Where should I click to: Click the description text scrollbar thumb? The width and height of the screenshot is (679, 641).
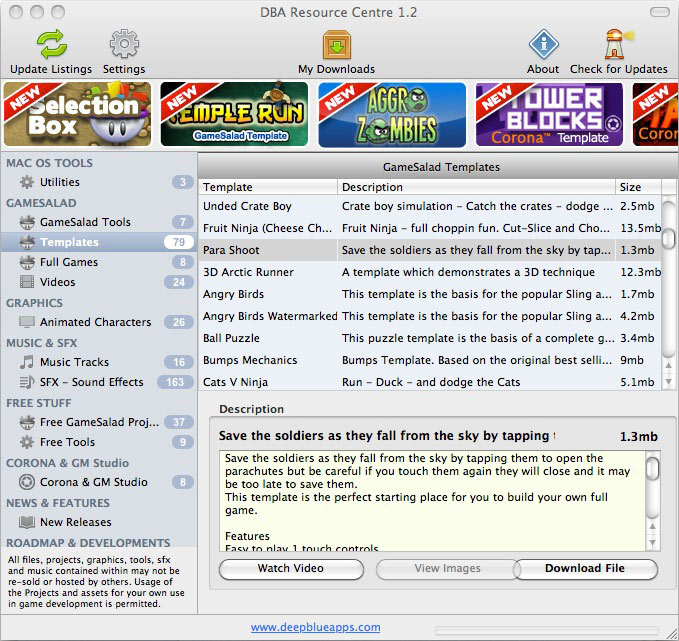[653, 468]
